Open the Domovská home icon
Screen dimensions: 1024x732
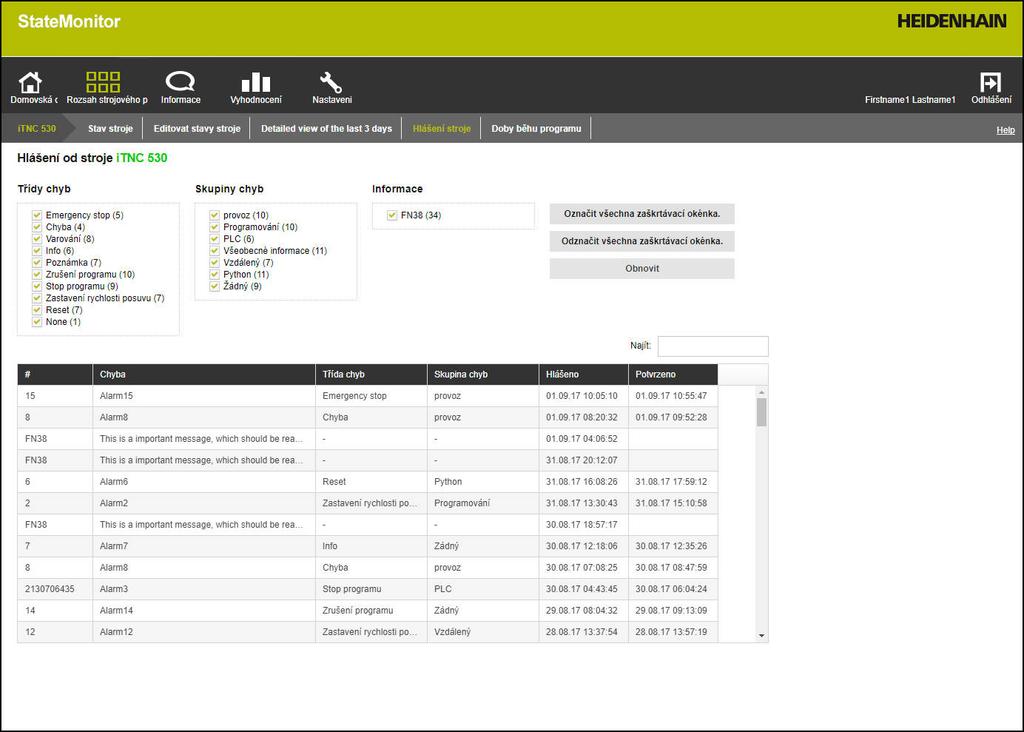pyautogui.click(x=30, y=83)
